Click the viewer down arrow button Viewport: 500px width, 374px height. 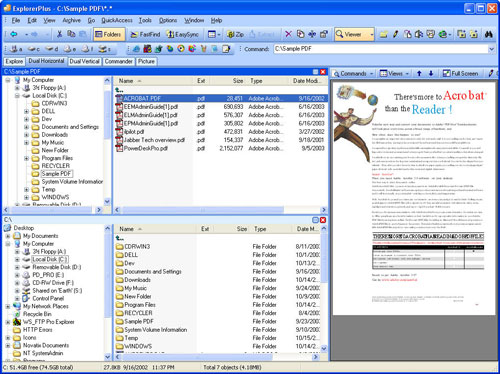pyautogui.click(x=431, y=73)
